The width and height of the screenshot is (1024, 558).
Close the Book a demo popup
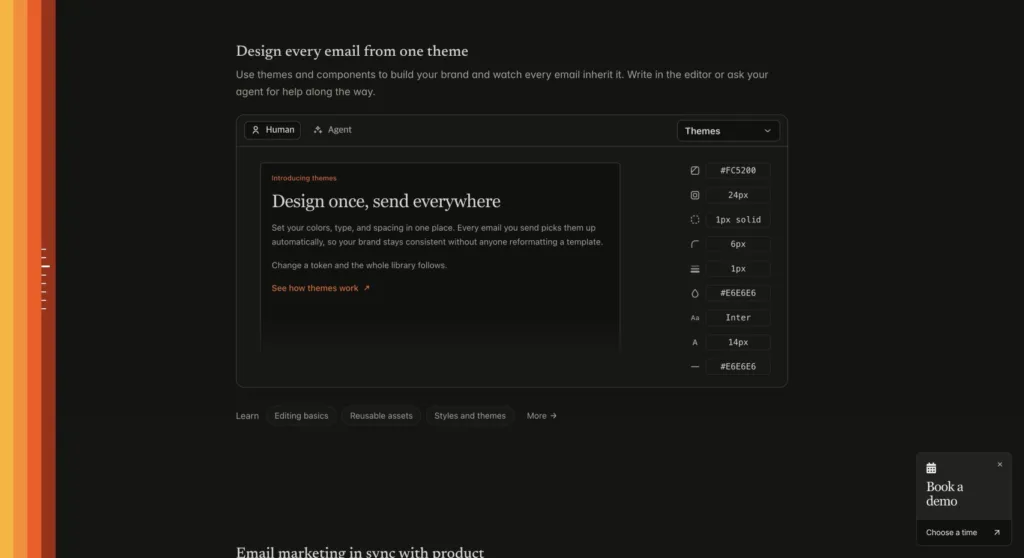coord(999,465)
